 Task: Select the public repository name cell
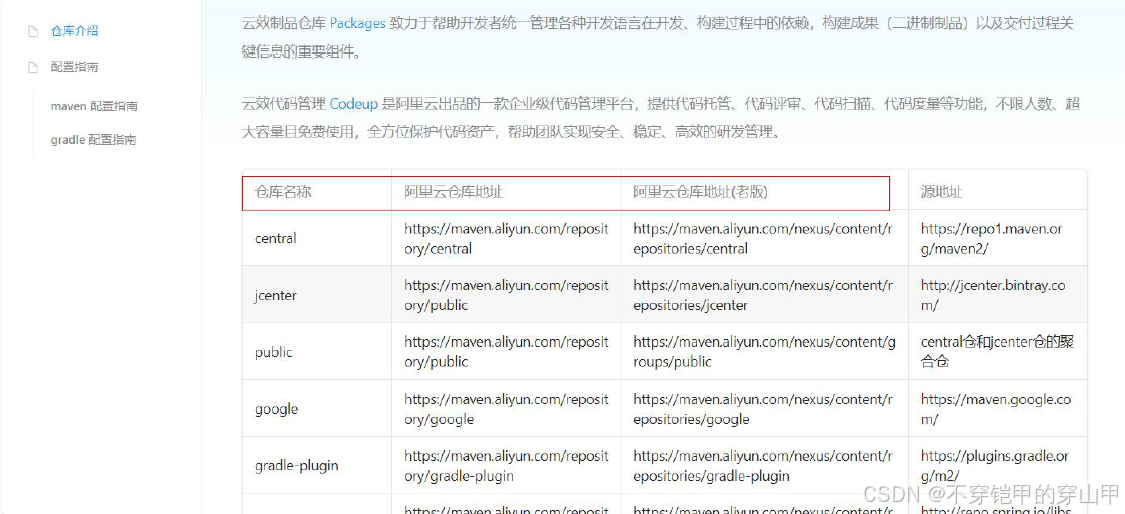[x=273, y=352]
